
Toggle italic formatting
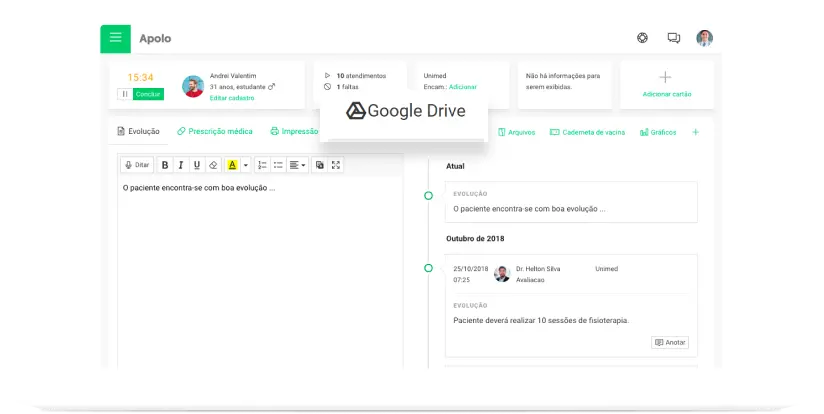181,165
